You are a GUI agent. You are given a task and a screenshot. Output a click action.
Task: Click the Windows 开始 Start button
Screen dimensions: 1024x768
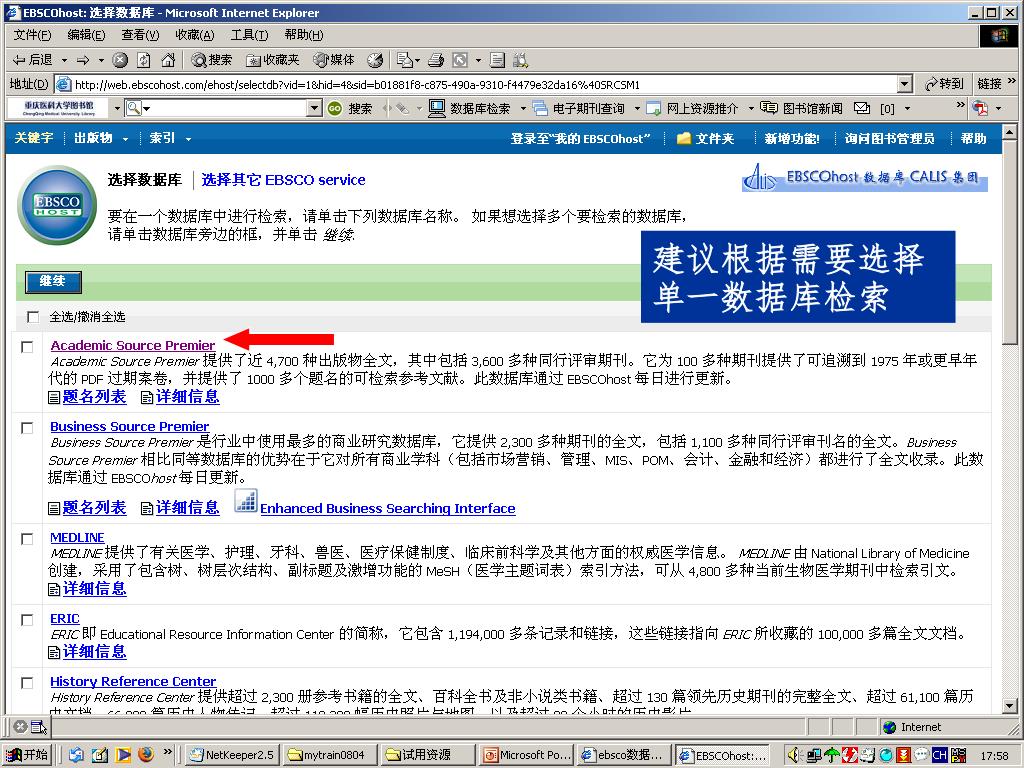pos(27,755)
